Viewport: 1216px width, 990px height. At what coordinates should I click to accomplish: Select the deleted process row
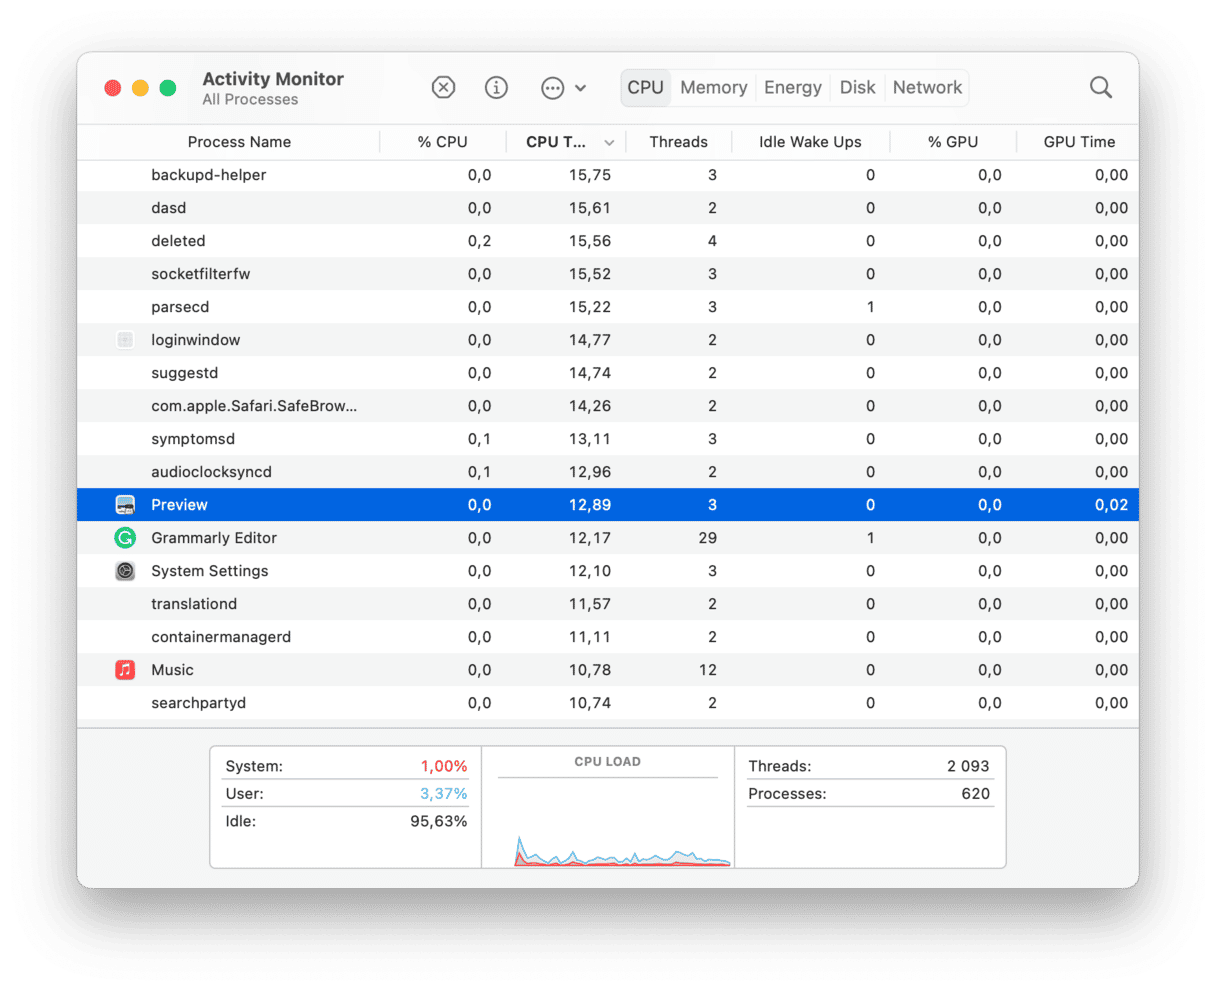point(608,241)
